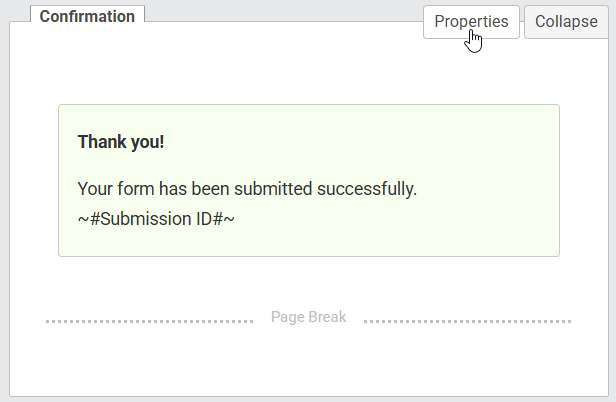Click the word Thank in the heading
The width and height of the screenshot is (616, 402).
coord(102,142)
